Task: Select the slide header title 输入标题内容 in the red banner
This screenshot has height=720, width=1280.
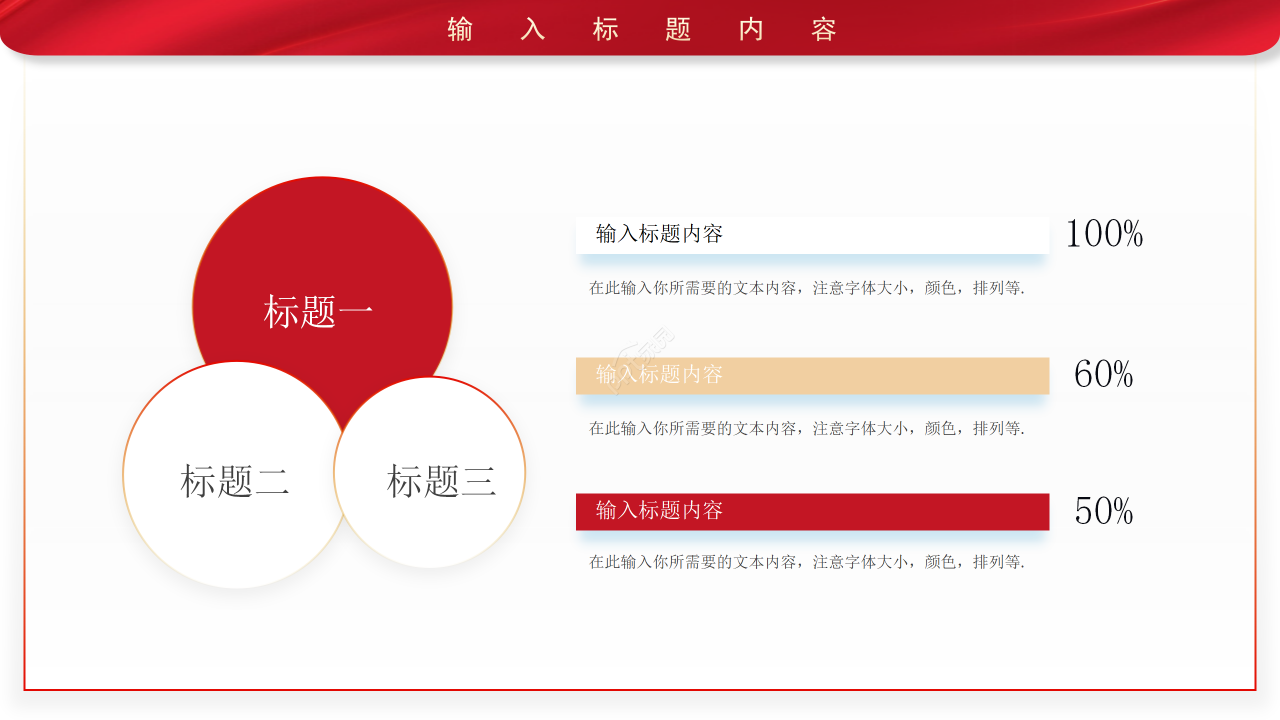Action: 642,29
